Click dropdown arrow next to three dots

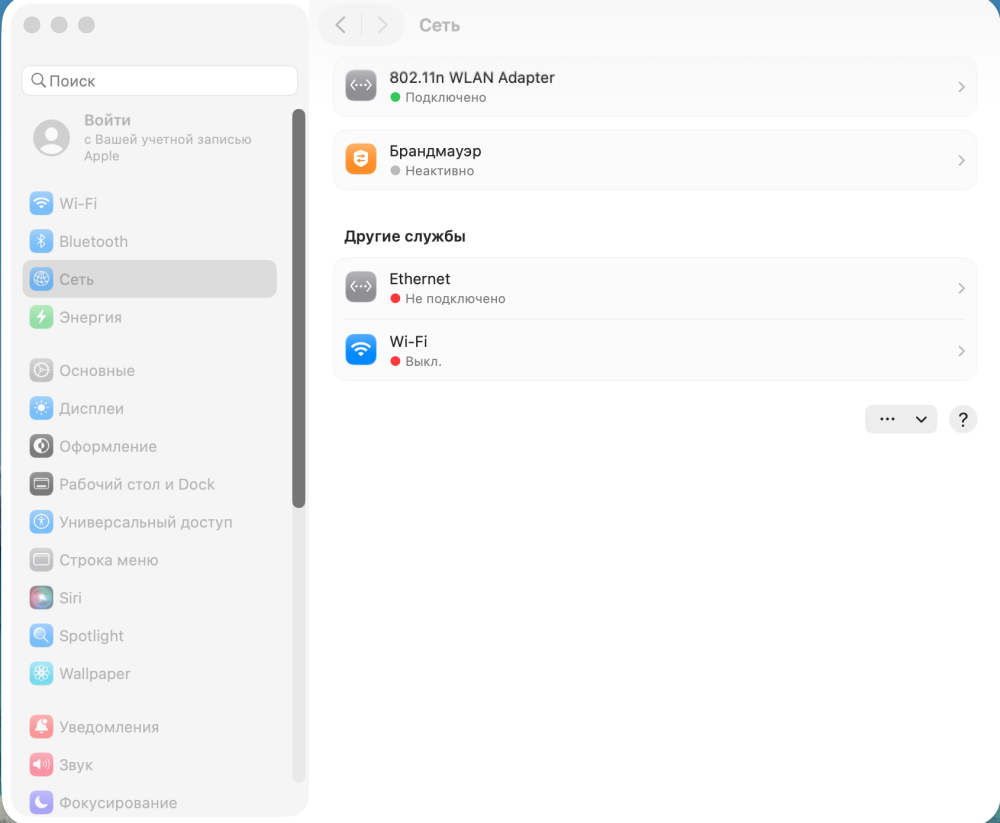click(921, 419)
